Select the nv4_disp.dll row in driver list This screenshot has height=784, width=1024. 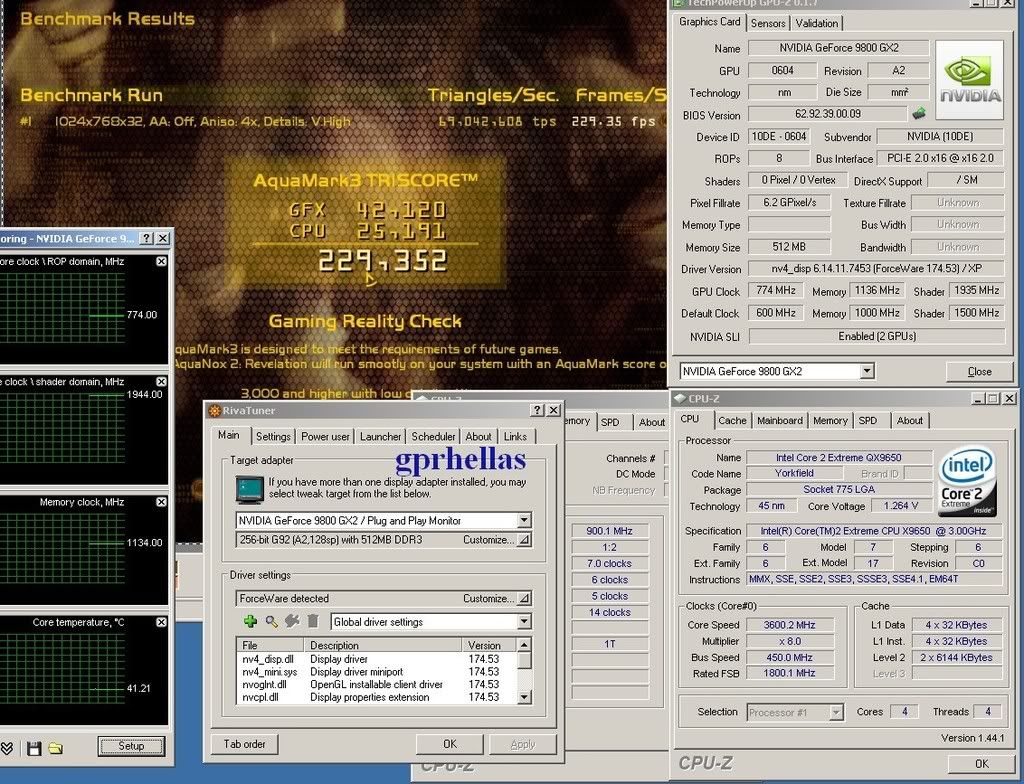[377, 659]
